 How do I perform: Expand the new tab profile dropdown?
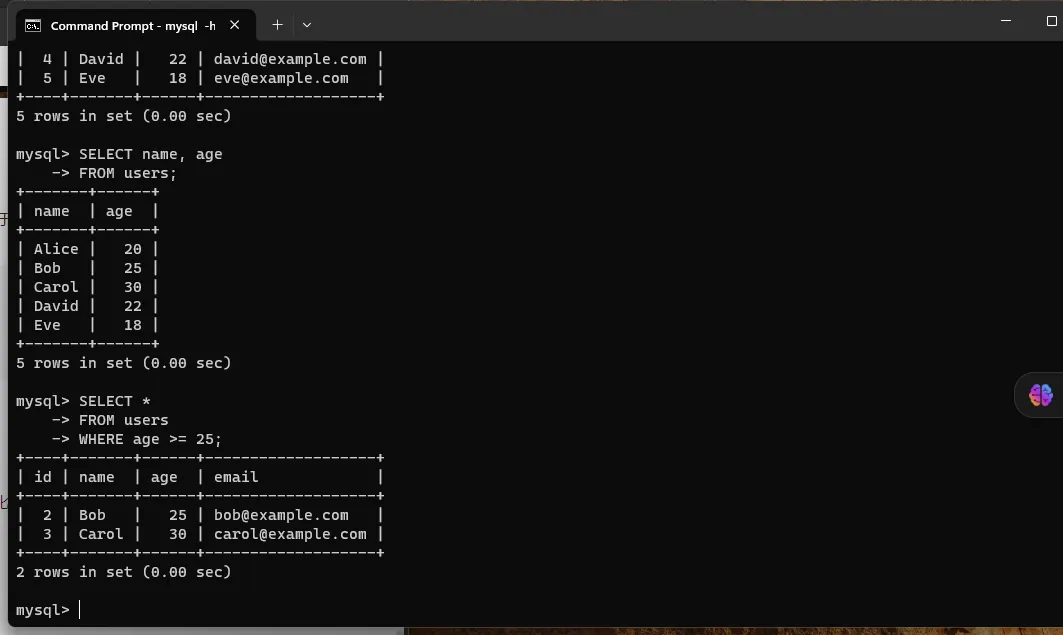click(307, 25)
